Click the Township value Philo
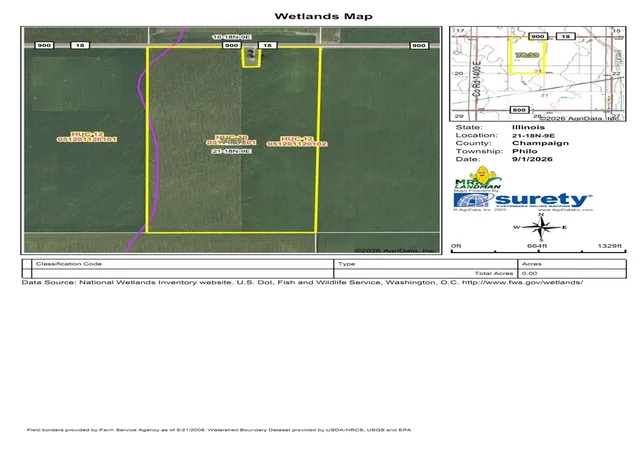Viewport: 640px width, 450px height. point(525,151)
